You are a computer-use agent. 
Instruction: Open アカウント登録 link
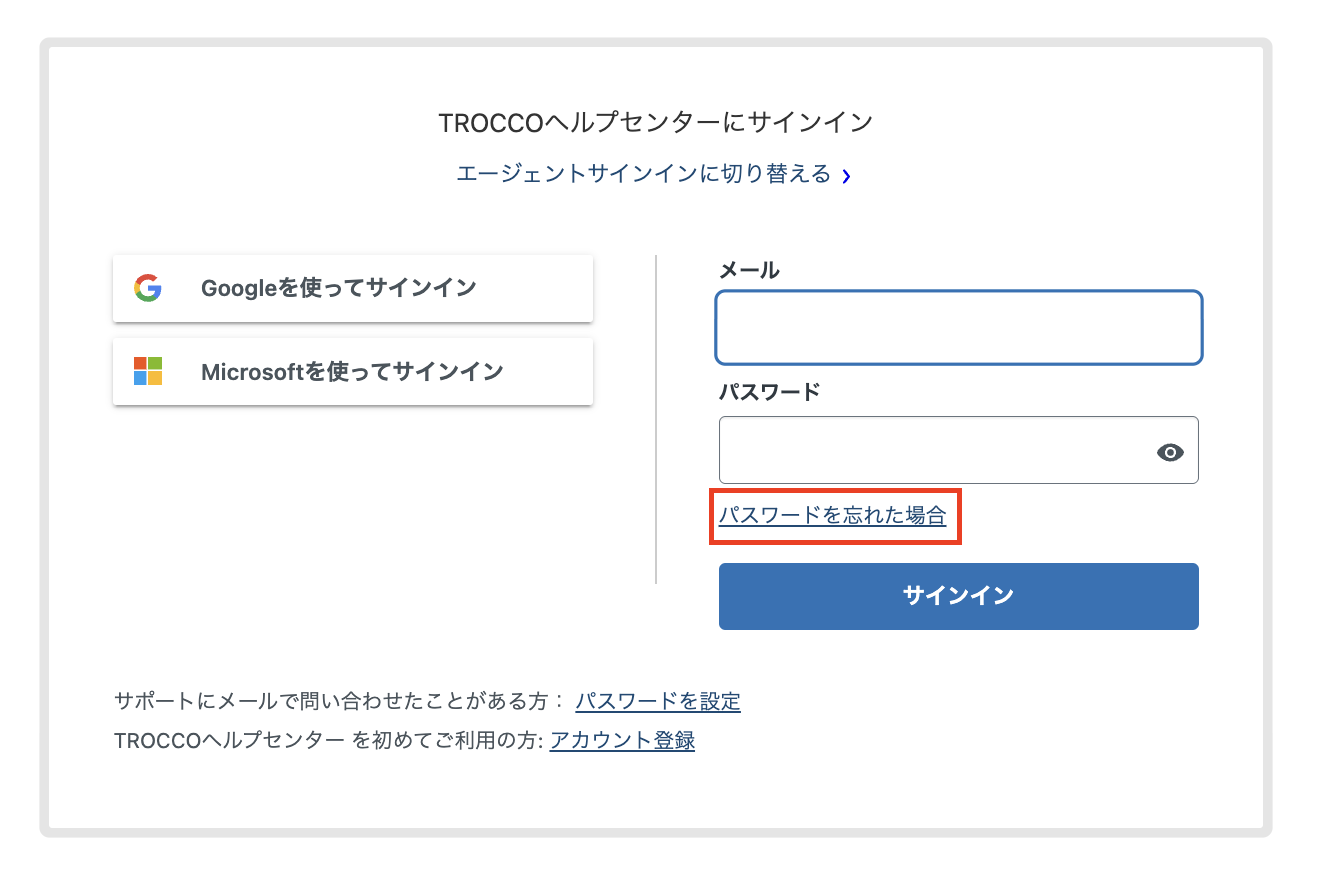coord(621,741)
